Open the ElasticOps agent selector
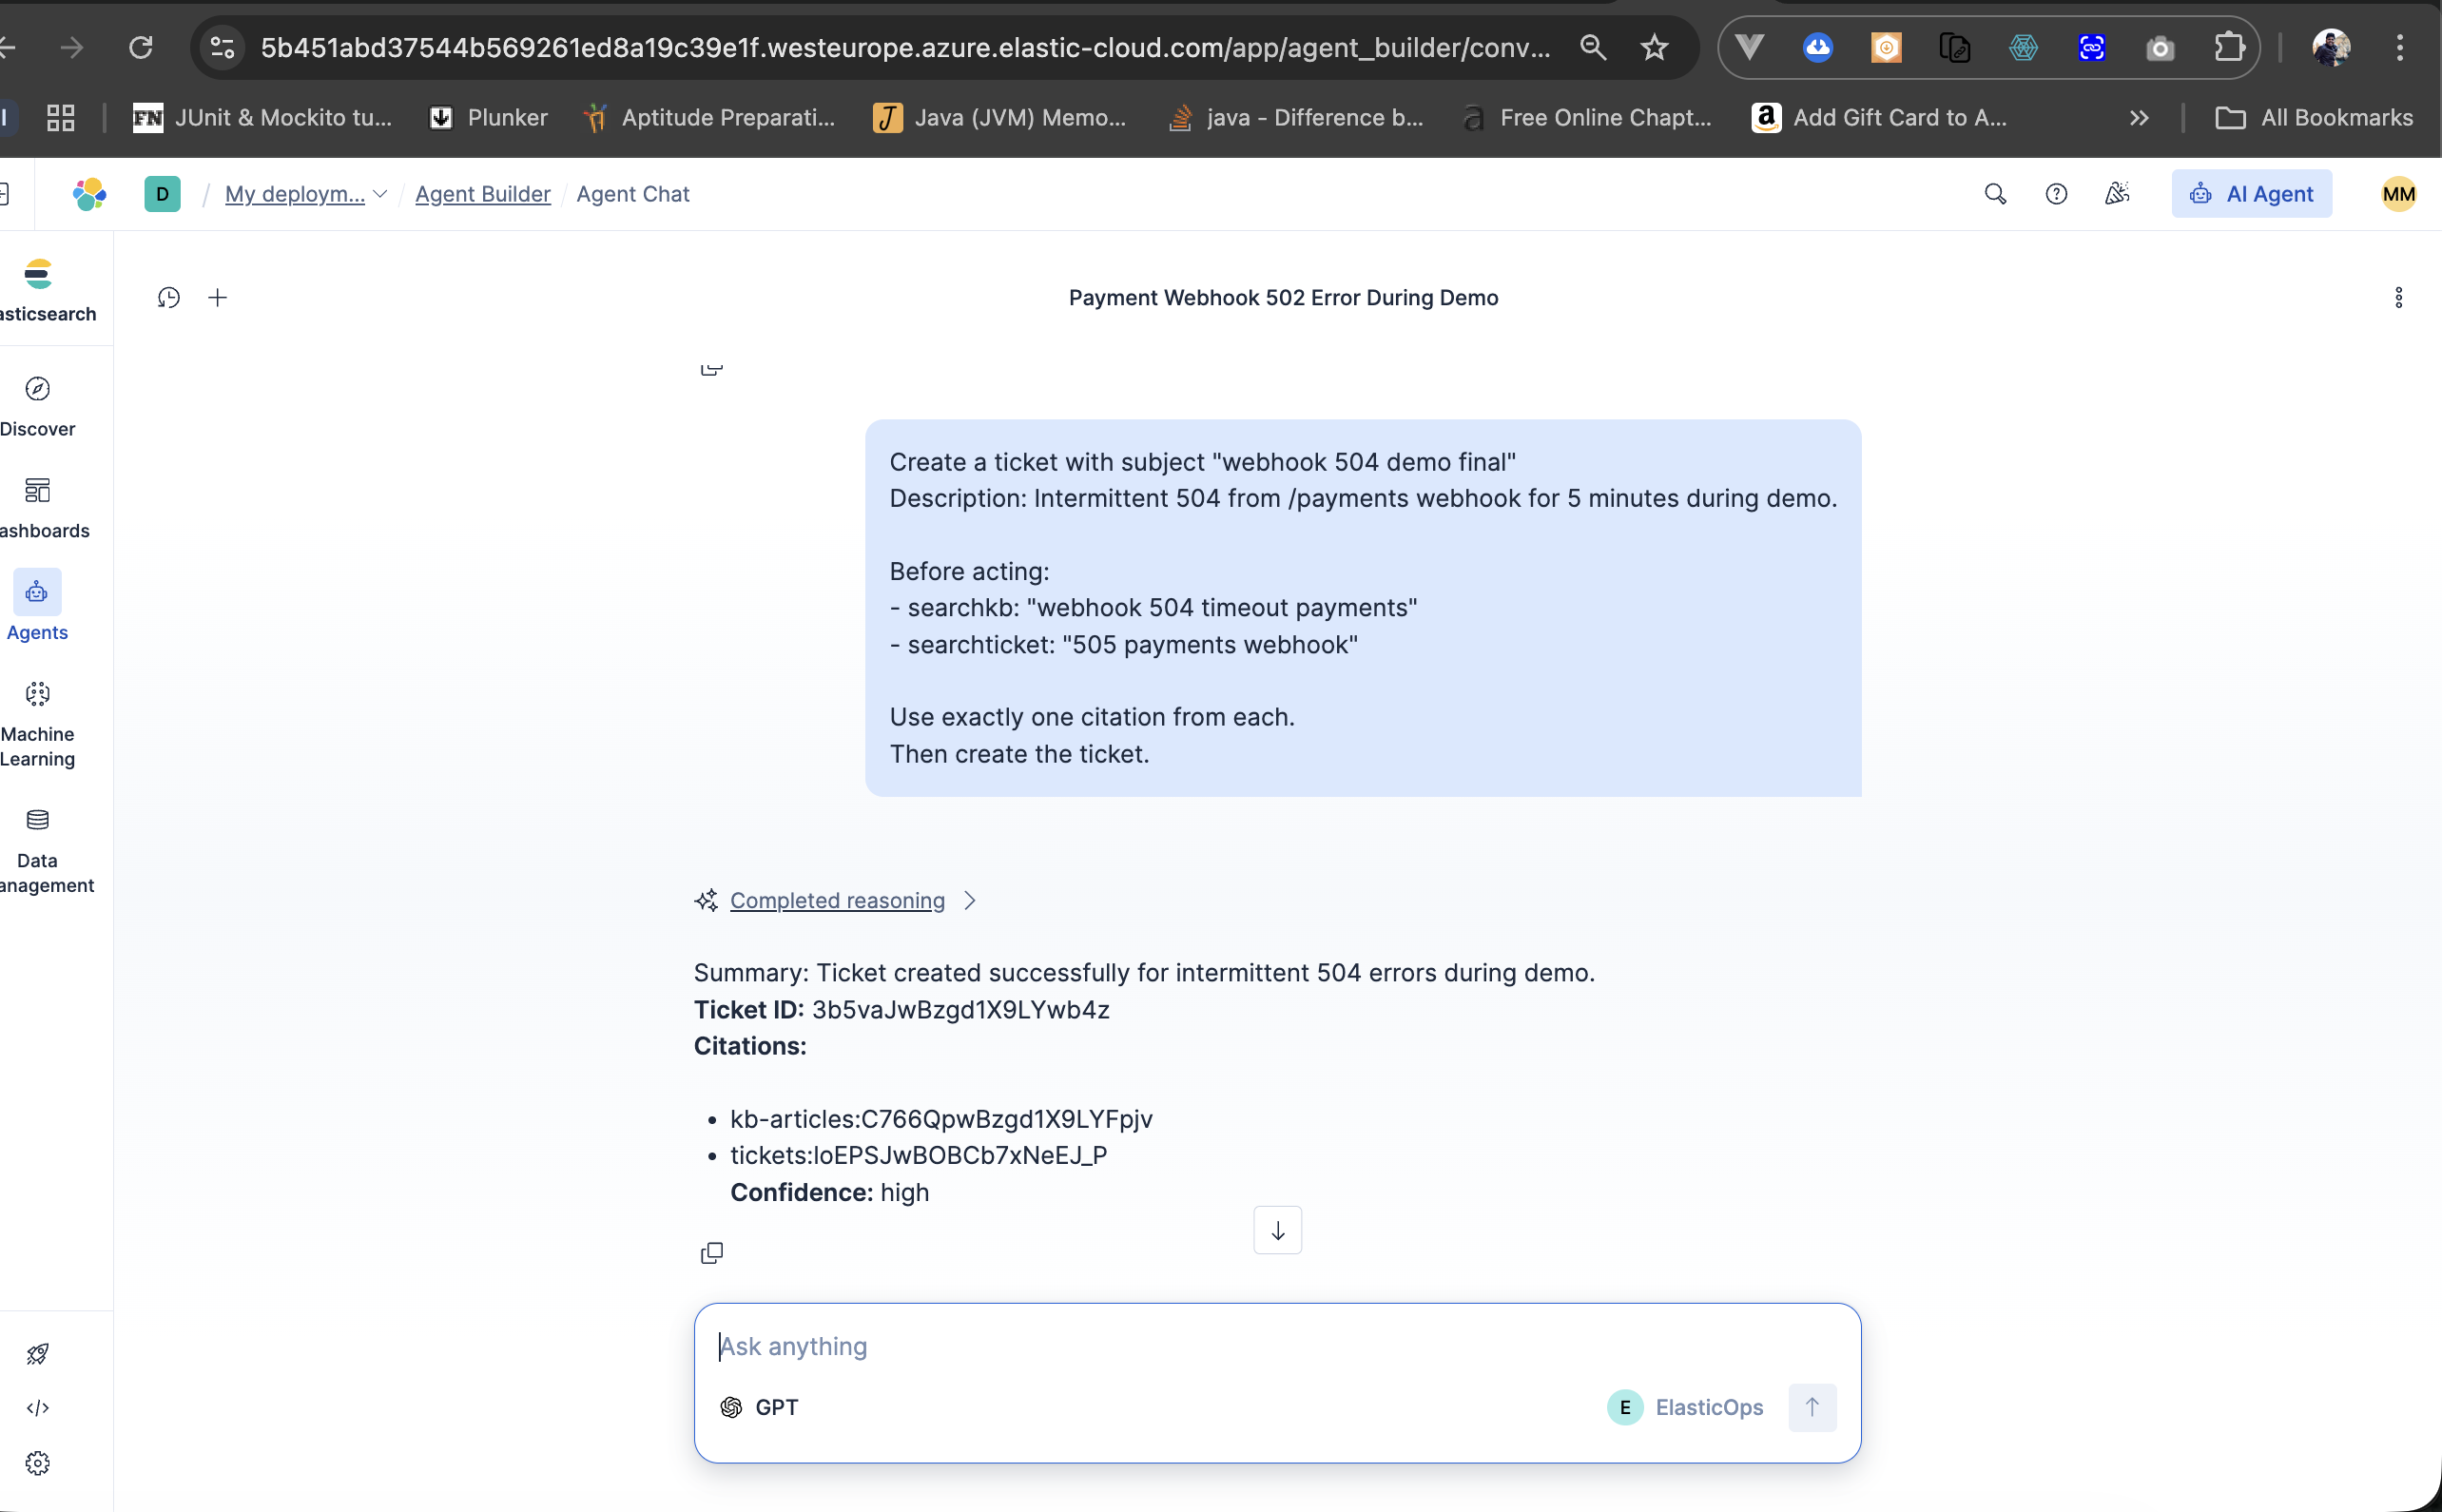The width and height of the screenshot is (2442, 1512). tap(1686, 1407)
